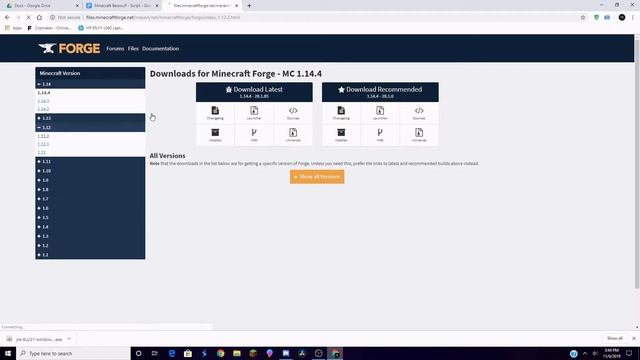The height and width of the screenshot is (360, 640).
Task: Open Microsoft Edge from the taskbar
Action: tap(171, 353)
